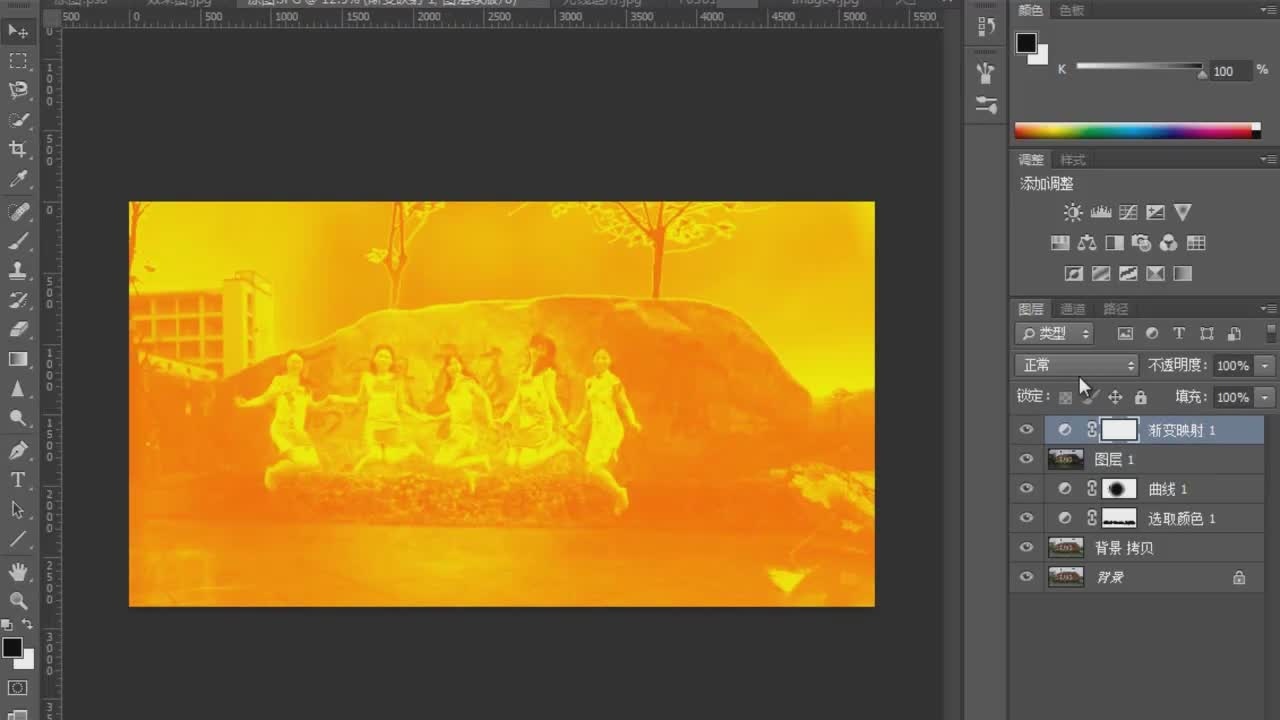Reset default colors in toolbar
This screenshot has height=720, width=1280.
[7, 625]
